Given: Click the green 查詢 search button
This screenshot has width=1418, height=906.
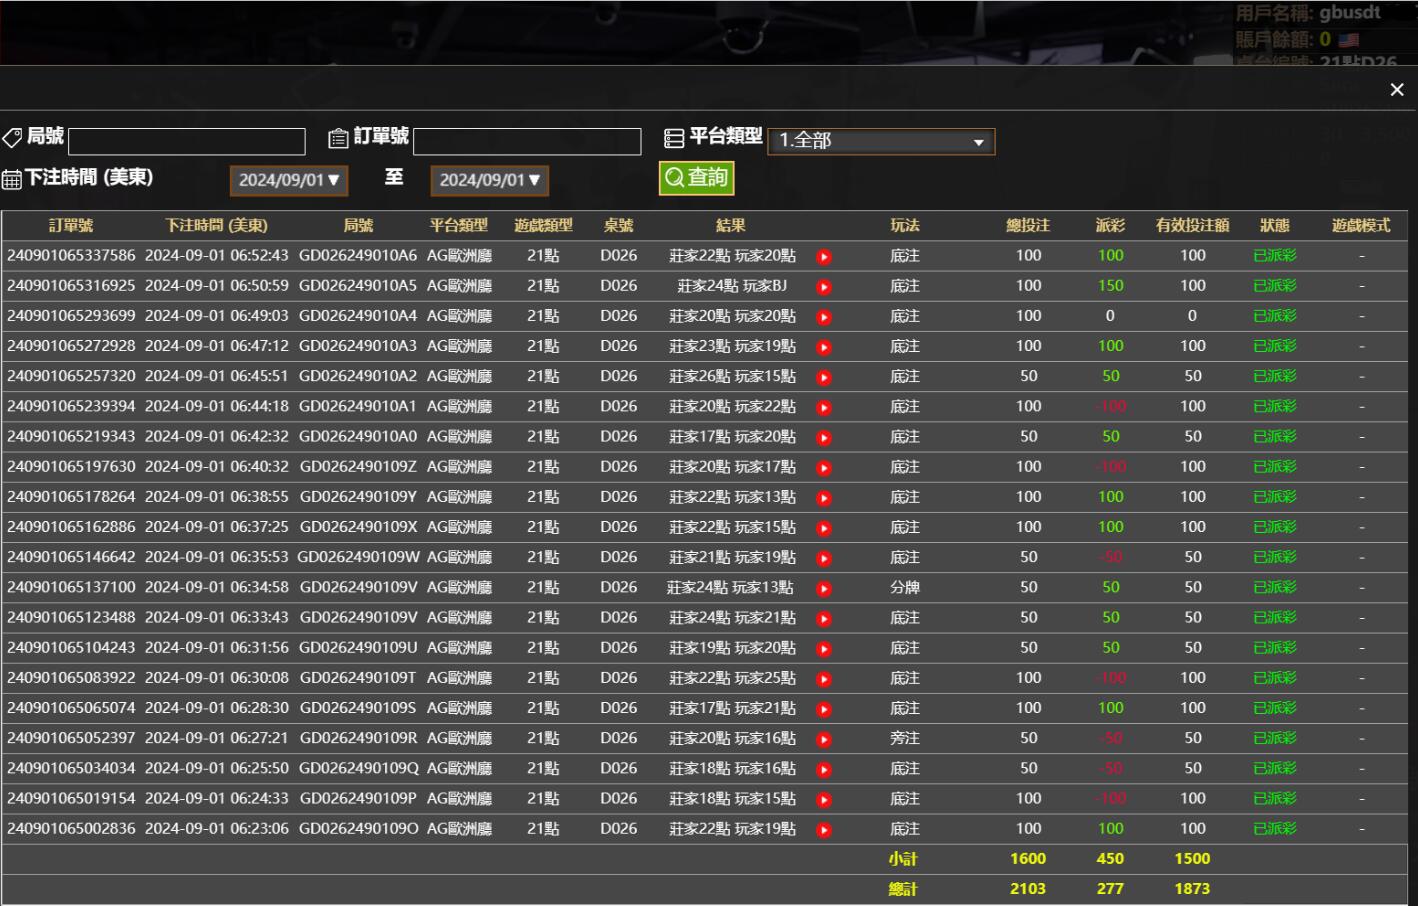Looking at the screenshot, I should point(696,178).
